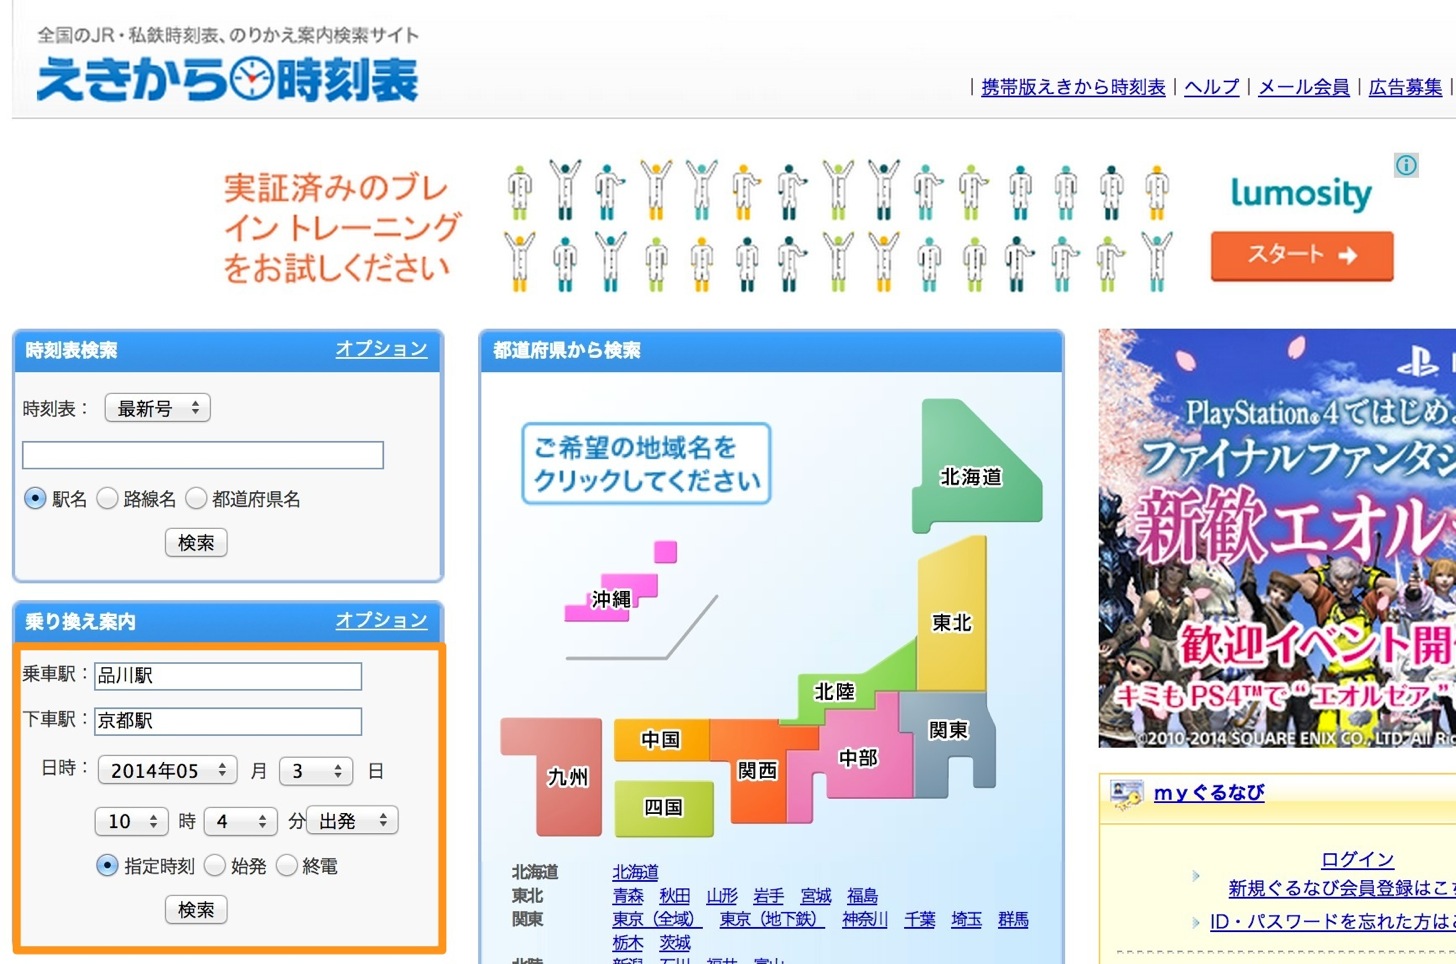Click the 福島 prefecture link
This screenshot has width=1456, height=964.
point(862,896)
